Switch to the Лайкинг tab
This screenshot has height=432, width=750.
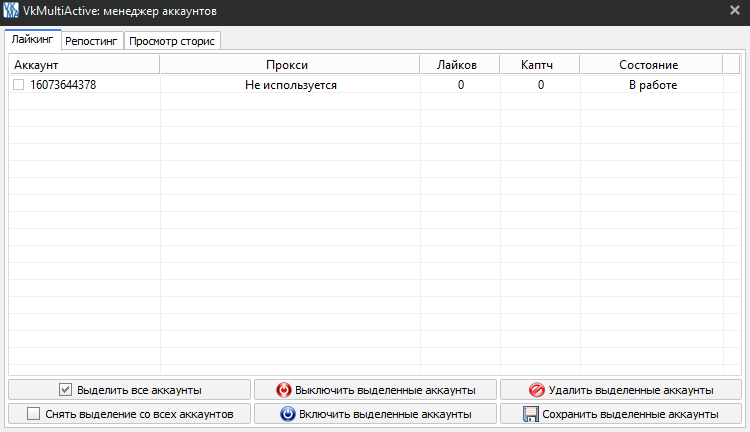[x=33, y=40]
